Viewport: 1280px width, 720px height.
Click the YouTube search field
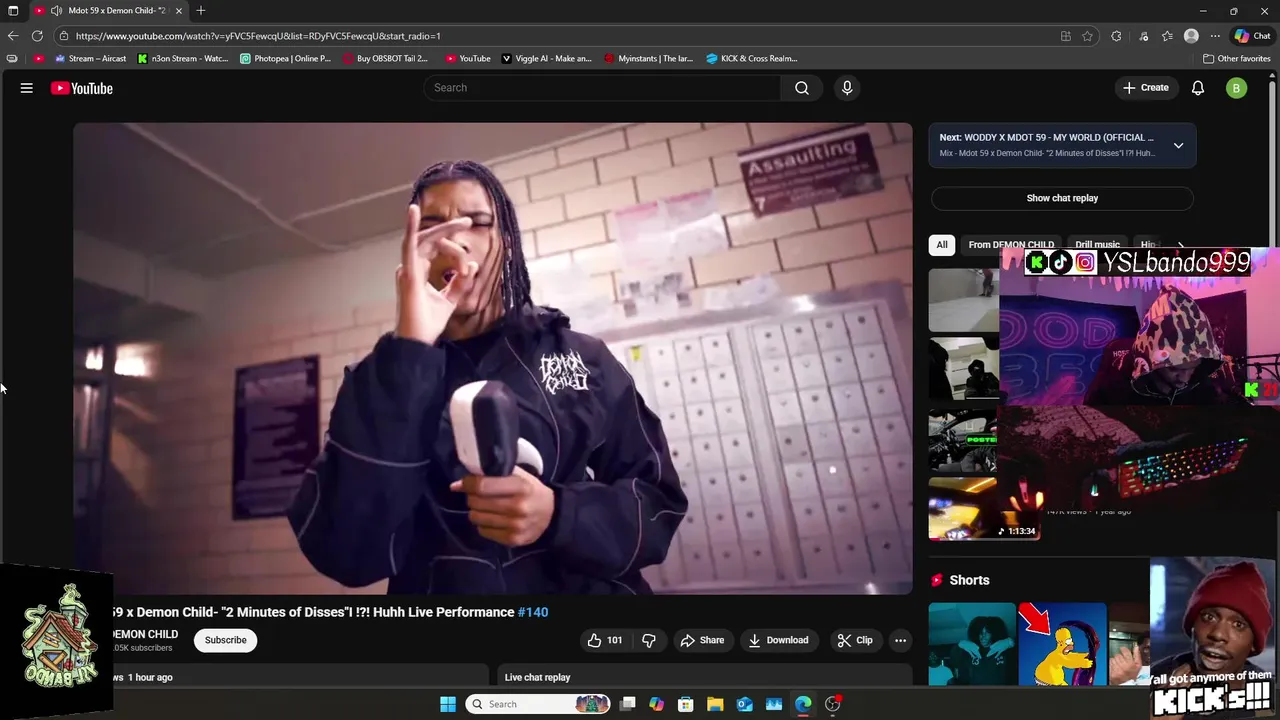click(603, 88)
